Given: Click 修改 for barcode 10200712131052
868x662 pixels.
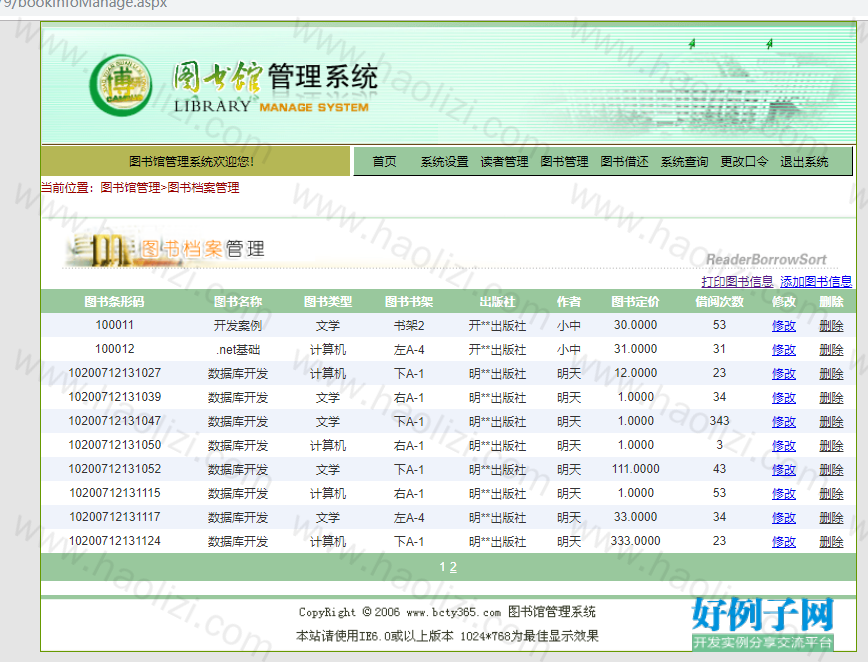Looking at the screenshot, I should [784, 469].
